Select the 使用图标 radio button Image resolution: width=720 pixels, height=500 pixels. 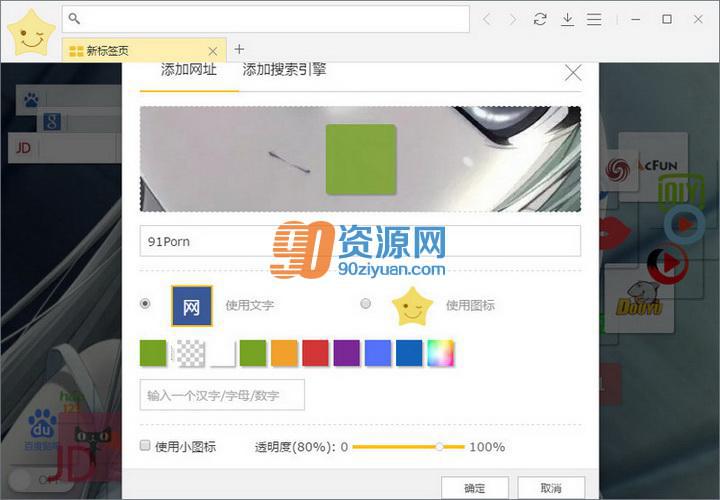366,303
